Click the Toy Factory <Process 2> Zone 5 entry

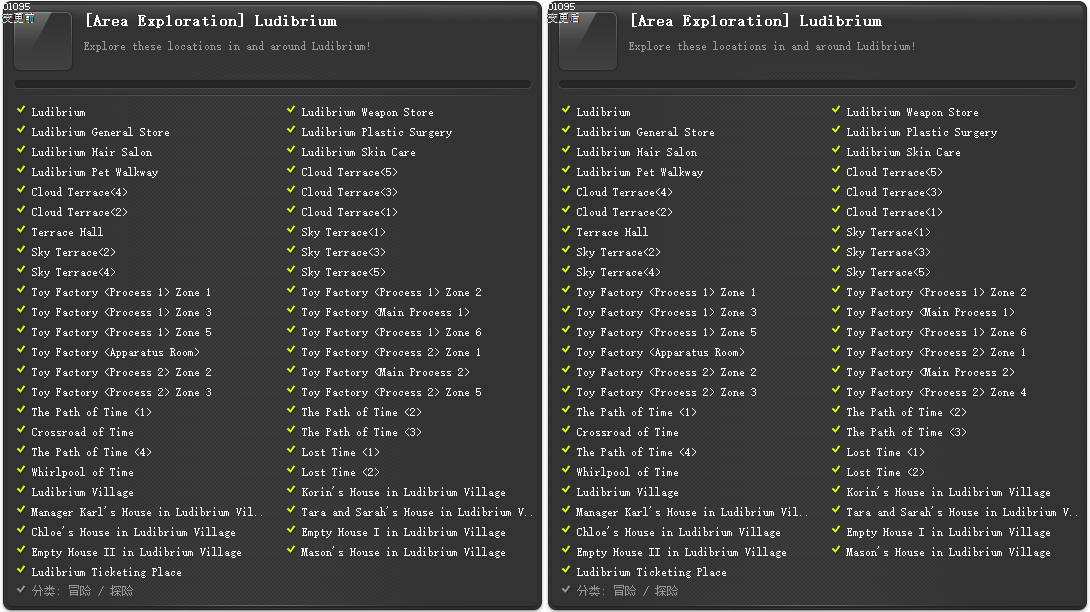pos(391,392)
